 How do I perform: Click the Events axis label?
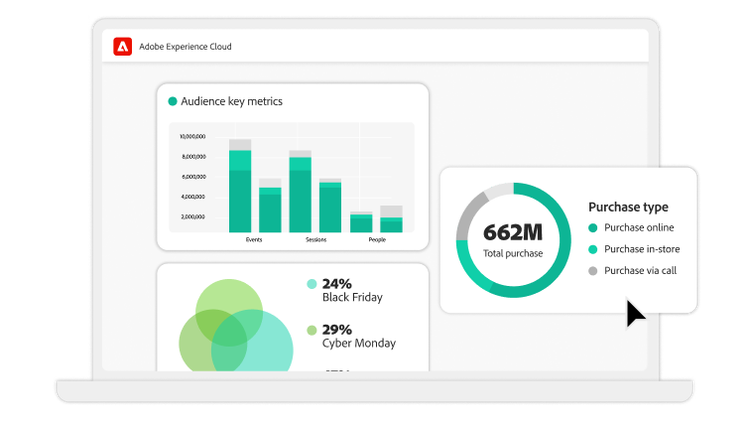(255, 240)
